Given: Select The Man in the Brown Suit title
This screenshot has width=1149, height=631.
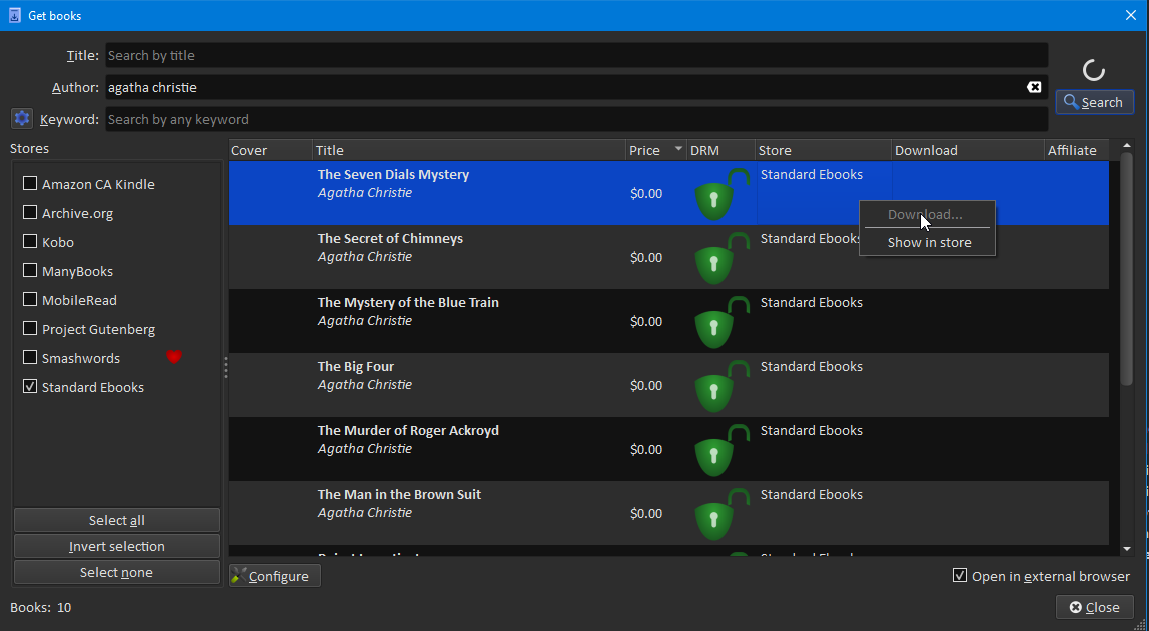Looking at the screenshot, I should 399,494.
